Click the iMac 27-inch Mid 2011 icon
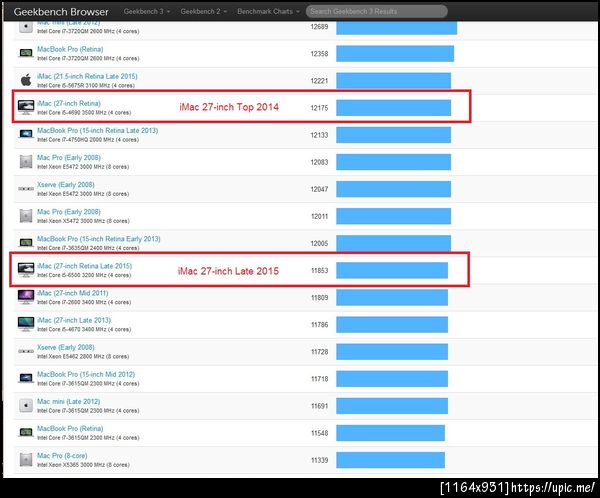 (x=26, y=297)
